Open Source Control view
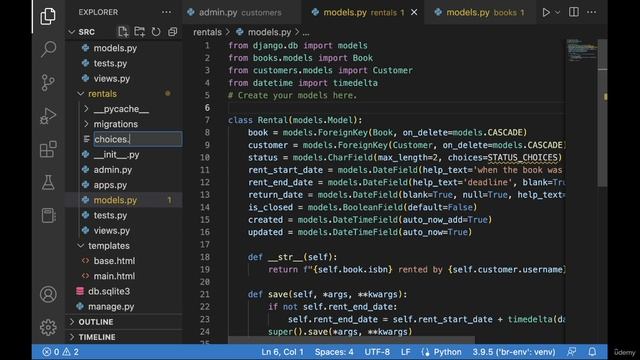Viewport: 640px width, 360px height. point(48,82)
